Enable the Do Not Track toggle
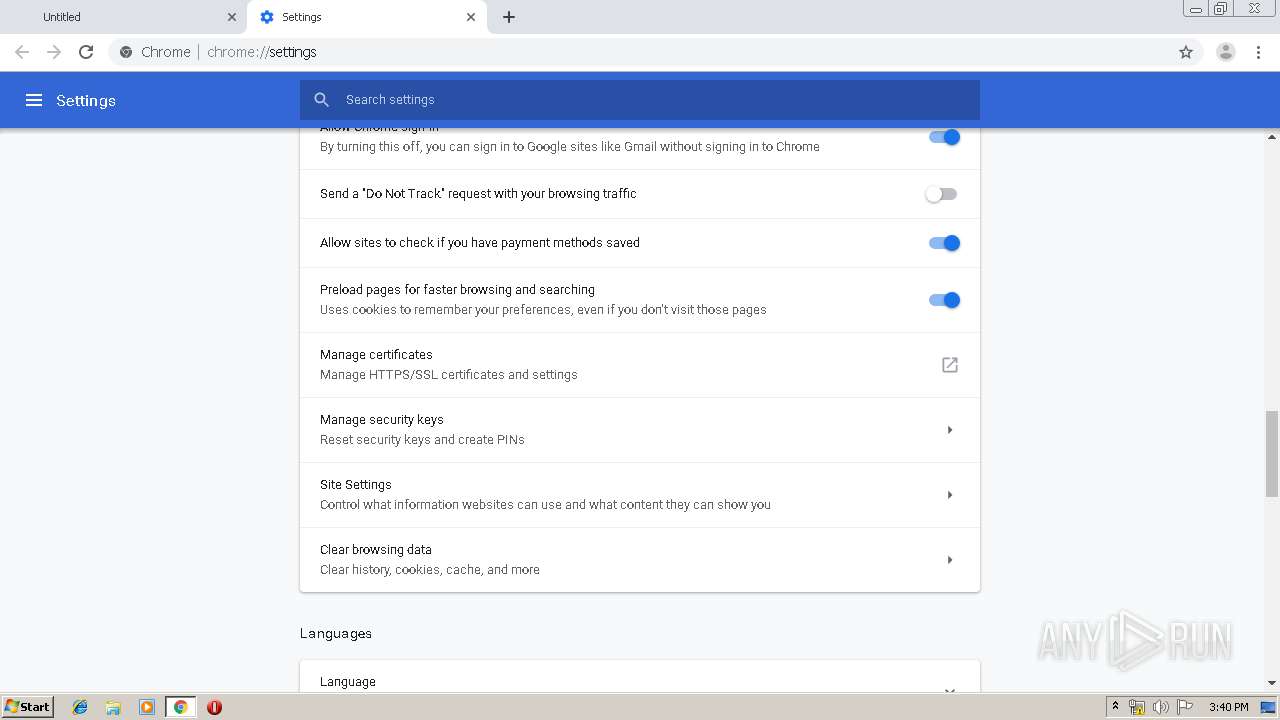Screen dimensions: 1280x720 click(941, 194)
